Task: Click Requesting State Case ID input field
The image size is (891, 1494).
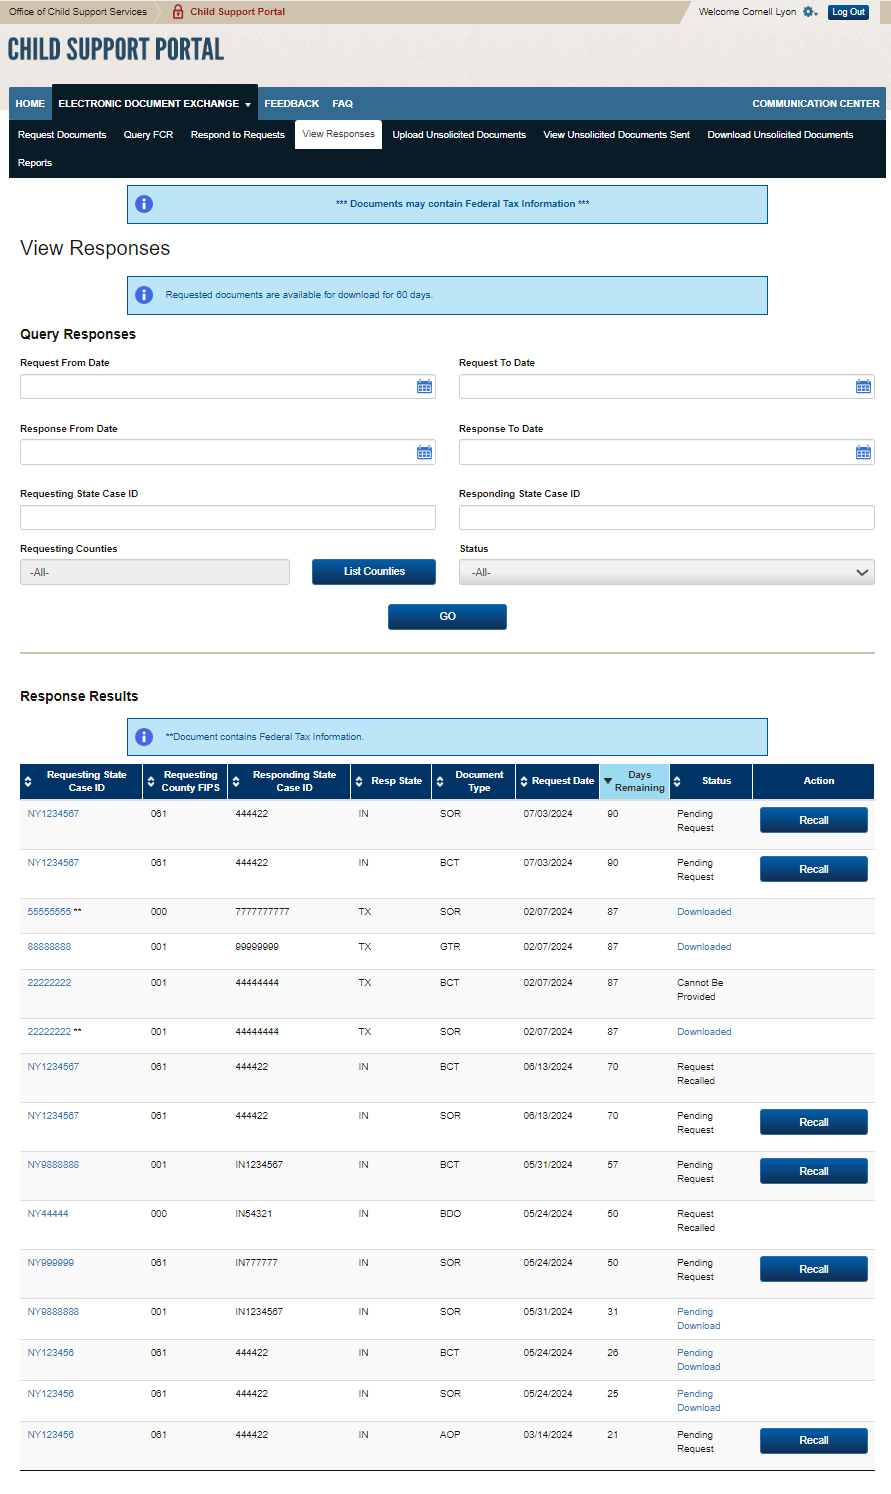Action: click(x=228, y=518)
